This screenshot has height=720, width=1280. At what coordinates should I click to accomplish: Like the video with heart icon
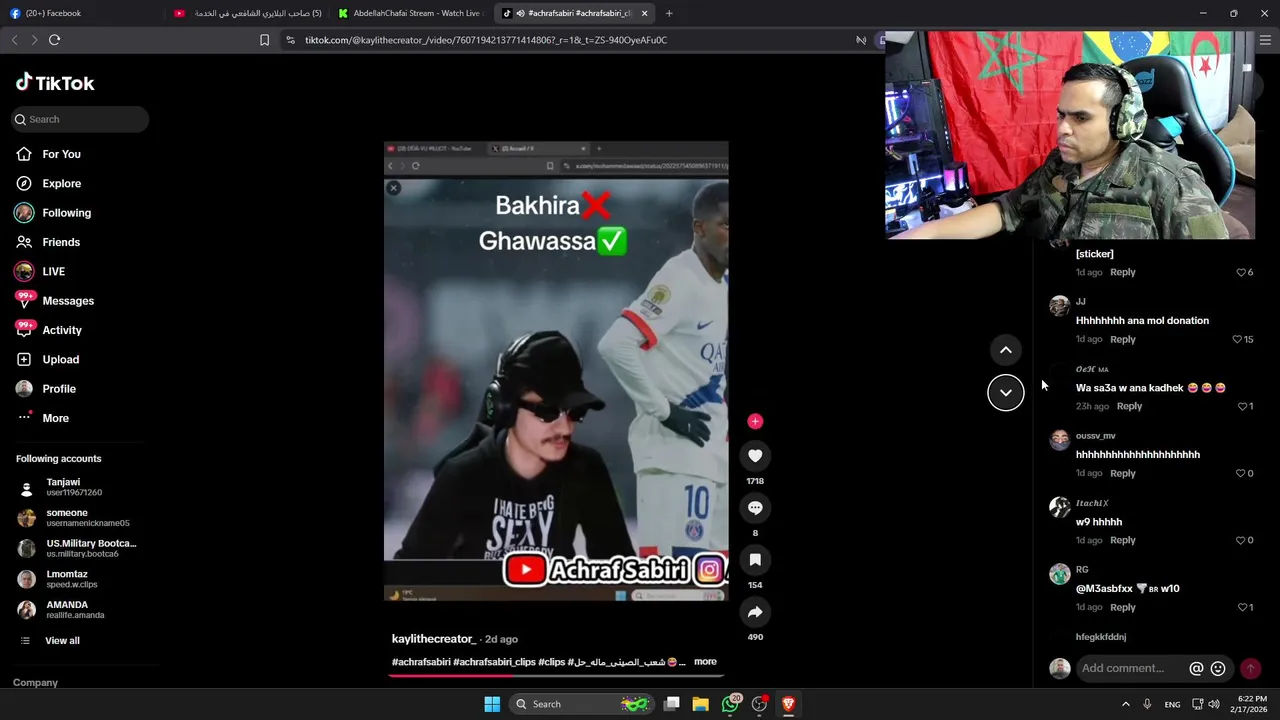(x=755, y=456)
